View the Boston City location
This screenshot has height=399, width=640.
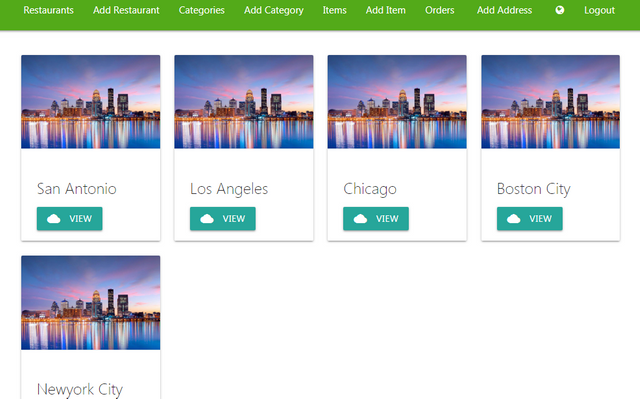[x=530, y=219]
